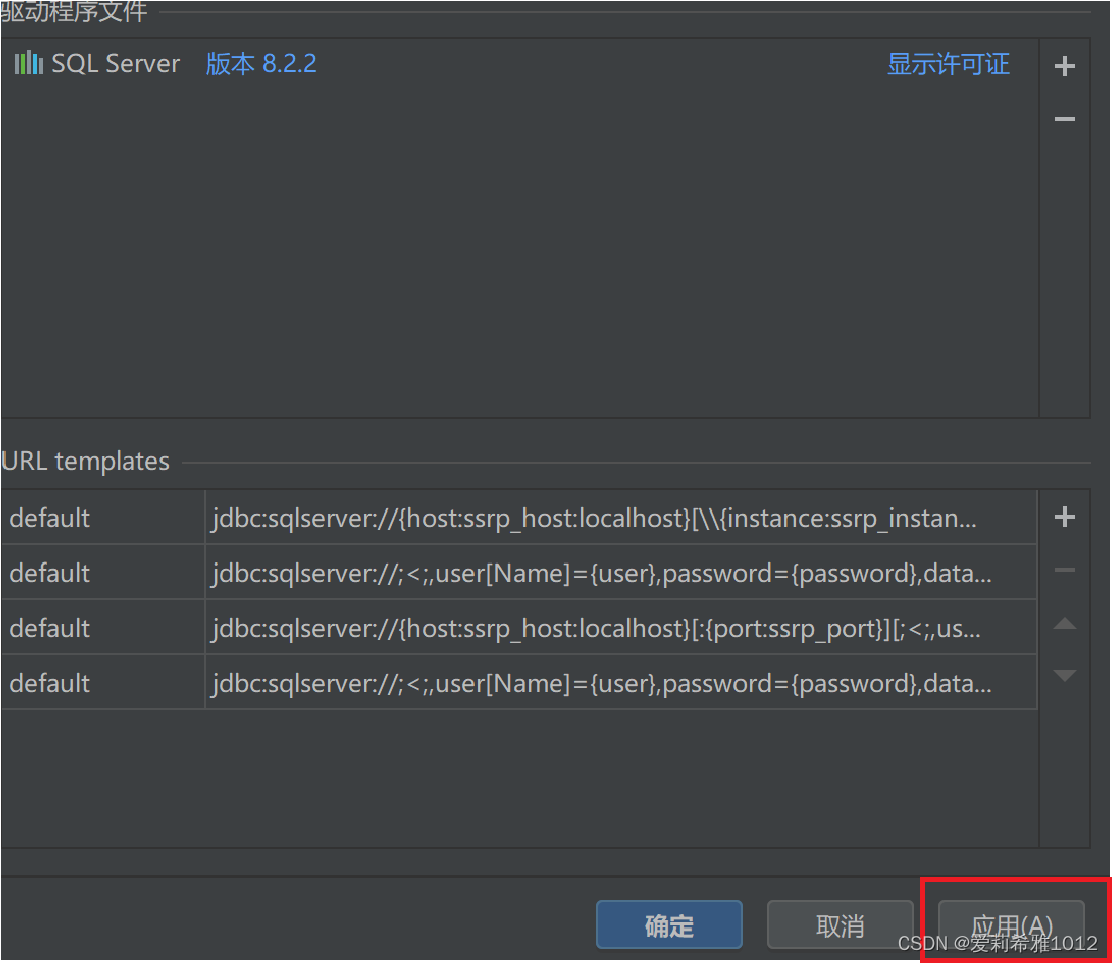1113x963 pixels.
Task: Select the third default URL template row
Action: coord(48,627)
